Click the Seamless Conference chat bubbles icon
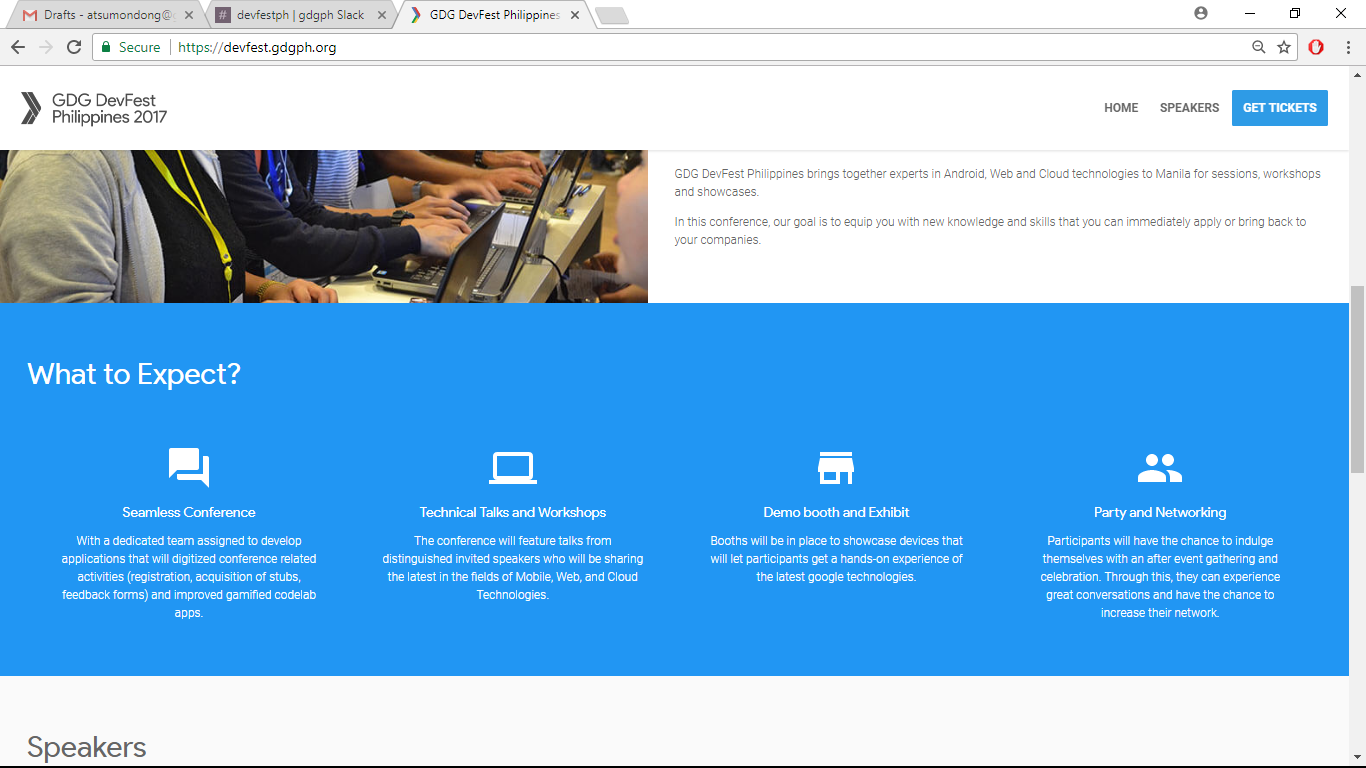 tap(189, 467)
